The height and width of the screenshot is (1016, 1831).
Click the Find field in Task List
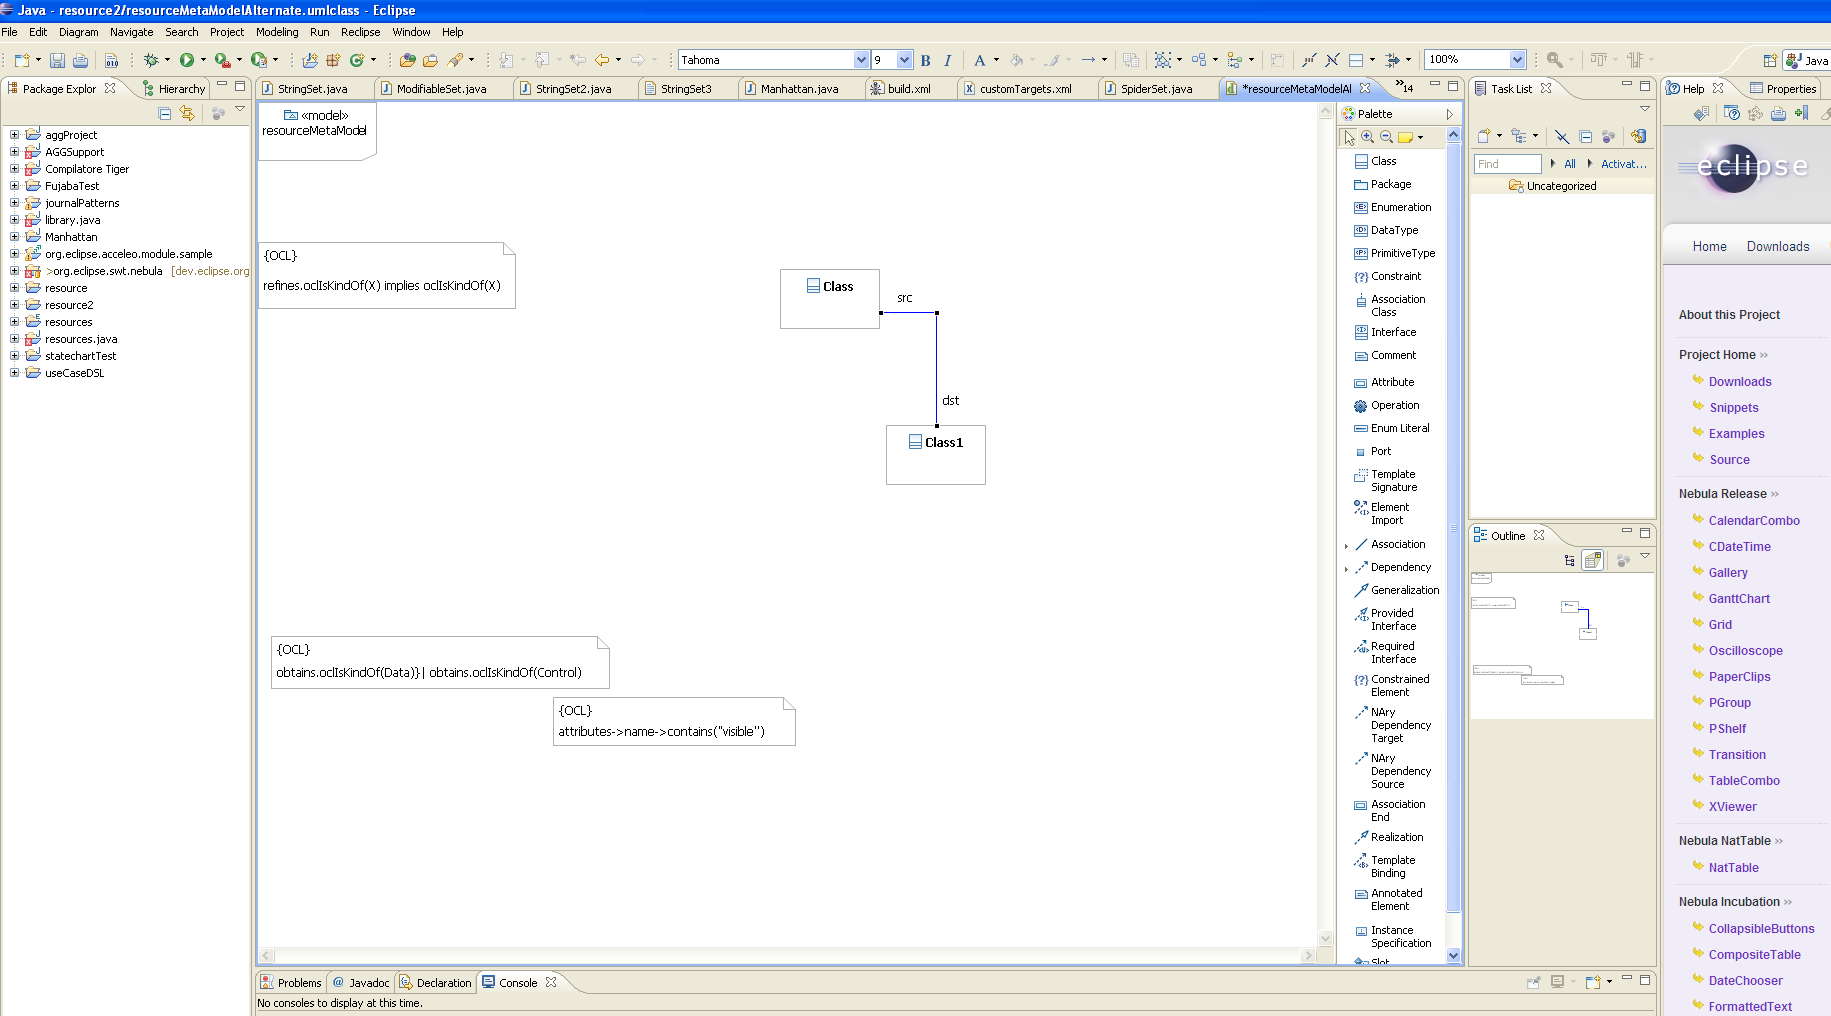(1508, 164)
